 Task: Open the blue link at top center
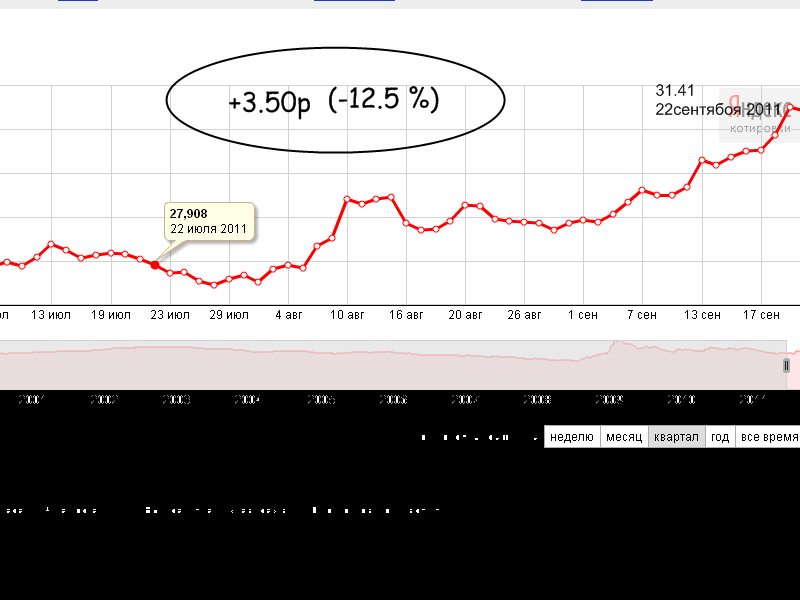354,2
